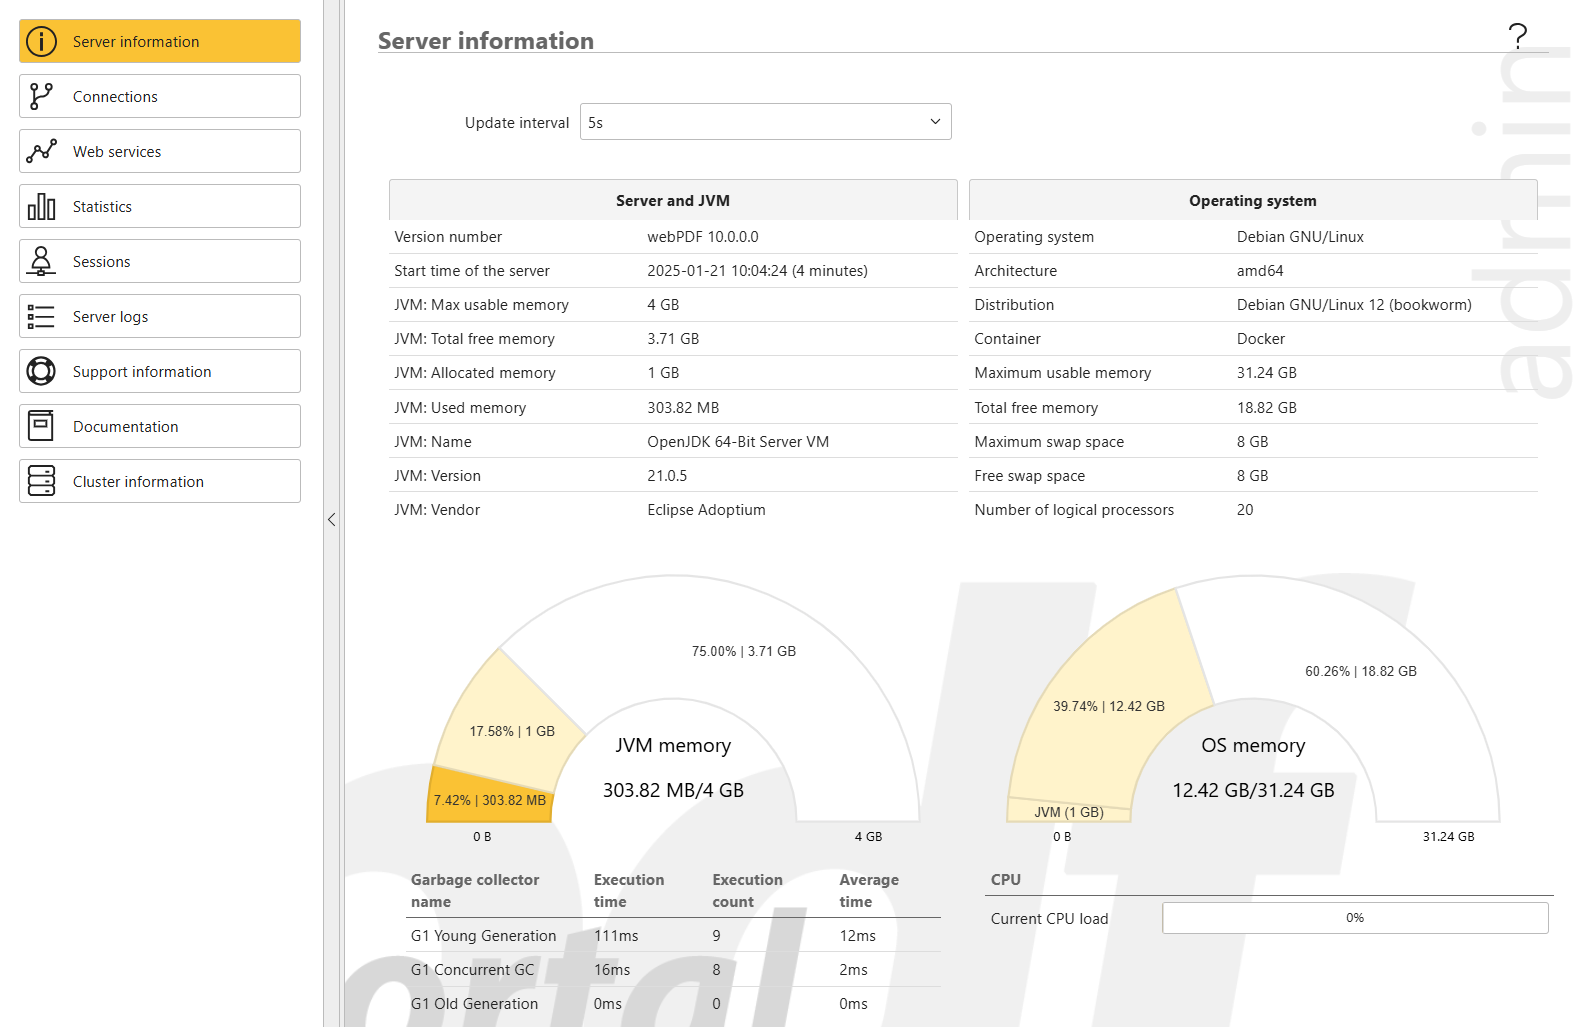The width and height of the screenshot is (1575, 1027).
Task: Click the Server information info icon
Action: point(41,41)
